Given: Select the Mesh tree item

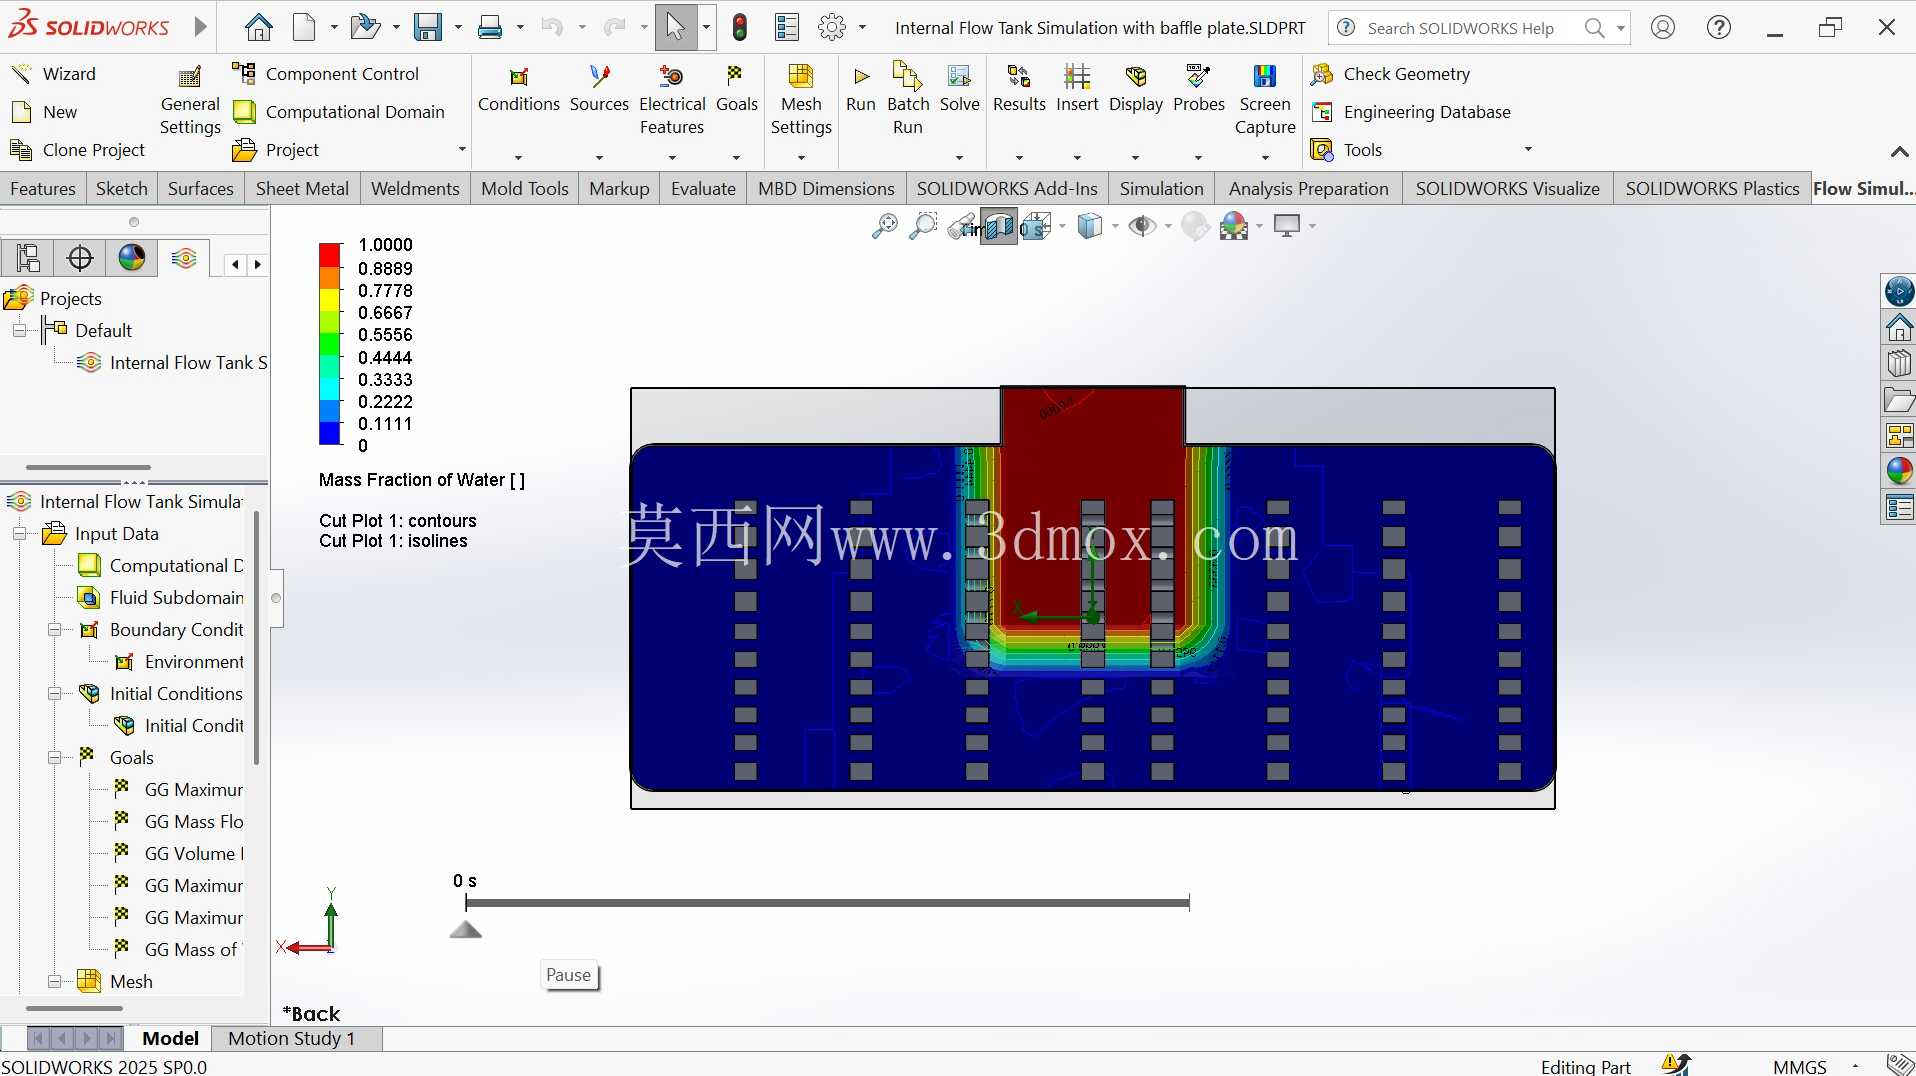Looking at the screenshot, I should [x=115, y=982].
